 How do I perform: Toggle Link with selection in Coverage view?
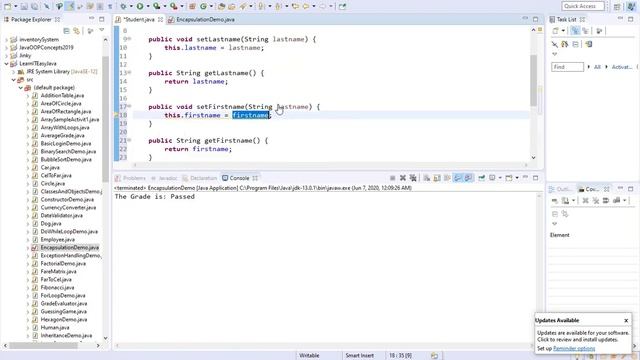(x=565, y=214)
